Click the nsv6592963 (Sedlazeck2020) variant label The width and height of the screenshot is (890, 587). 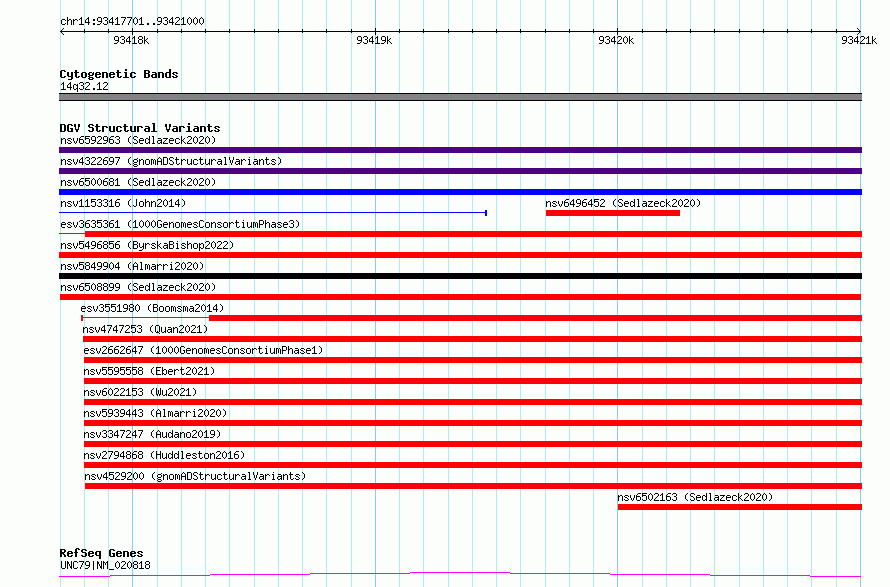pyautogui.click(x=138, y=140)
